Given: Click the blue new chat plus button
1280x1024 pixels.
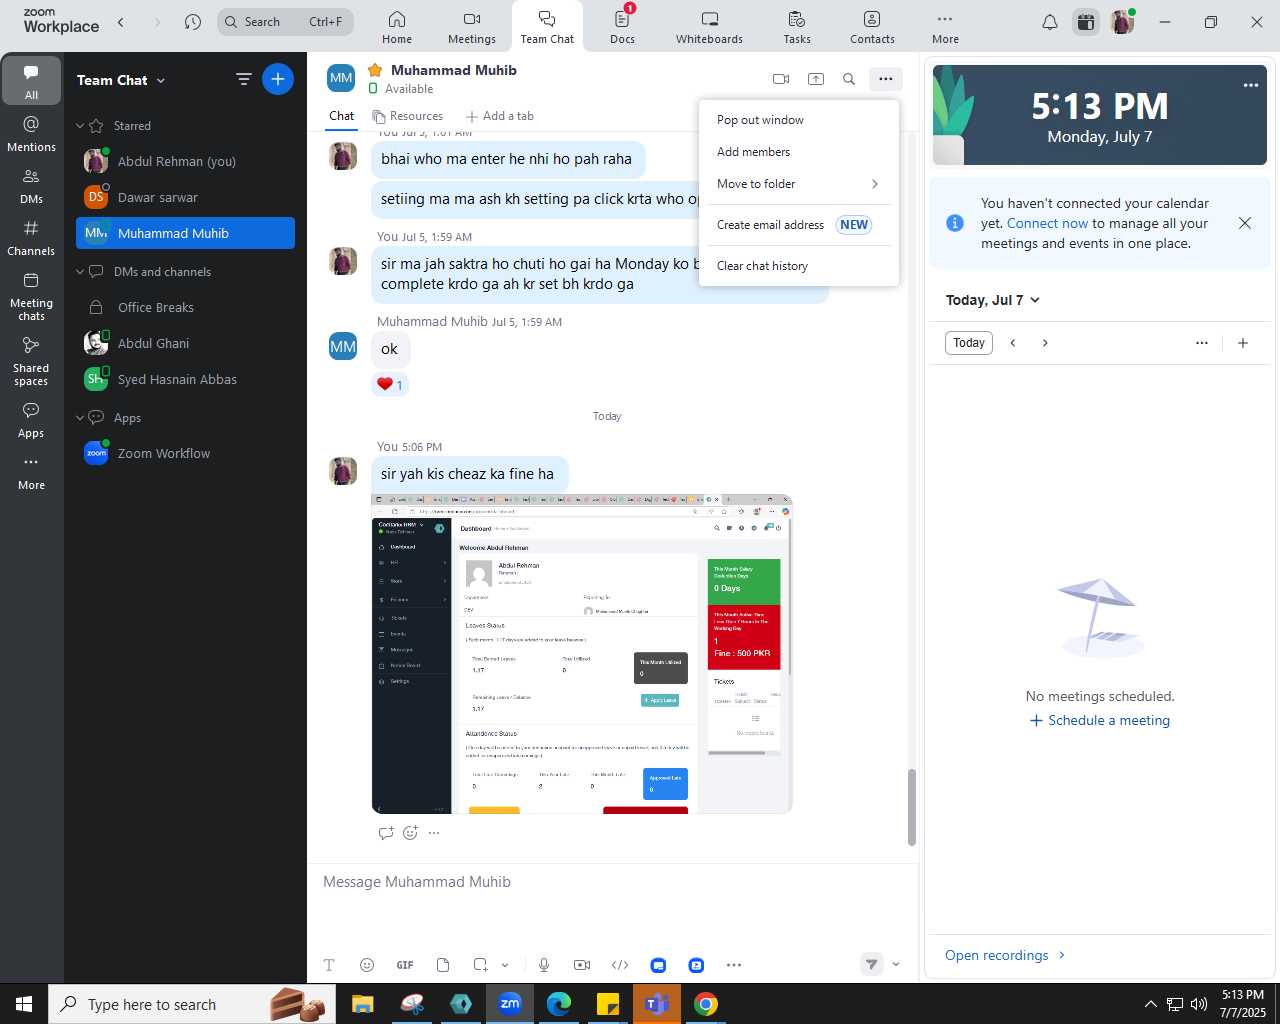Looking at the screenshot, I should (278, 79).
